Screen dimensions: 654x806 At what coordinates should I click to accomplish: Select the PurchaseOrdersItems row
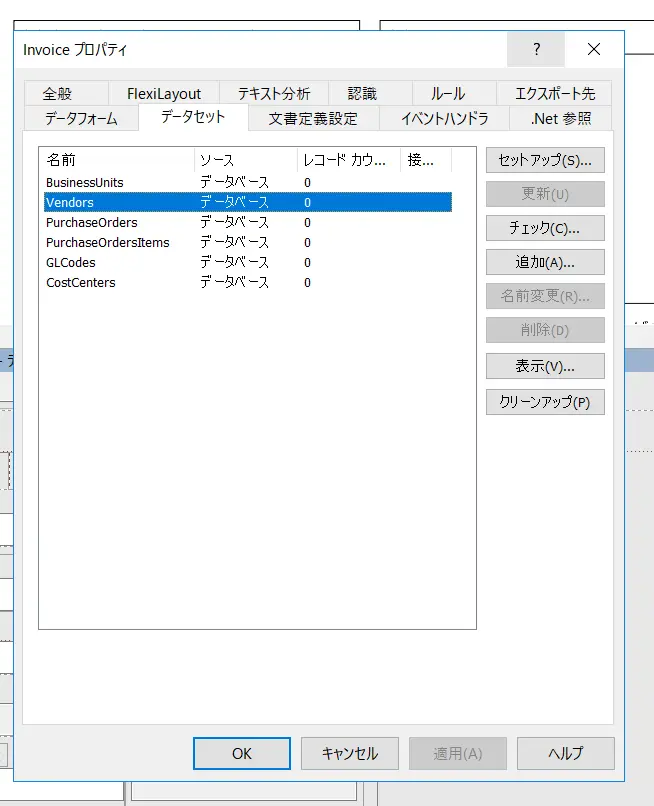(248, 243)
